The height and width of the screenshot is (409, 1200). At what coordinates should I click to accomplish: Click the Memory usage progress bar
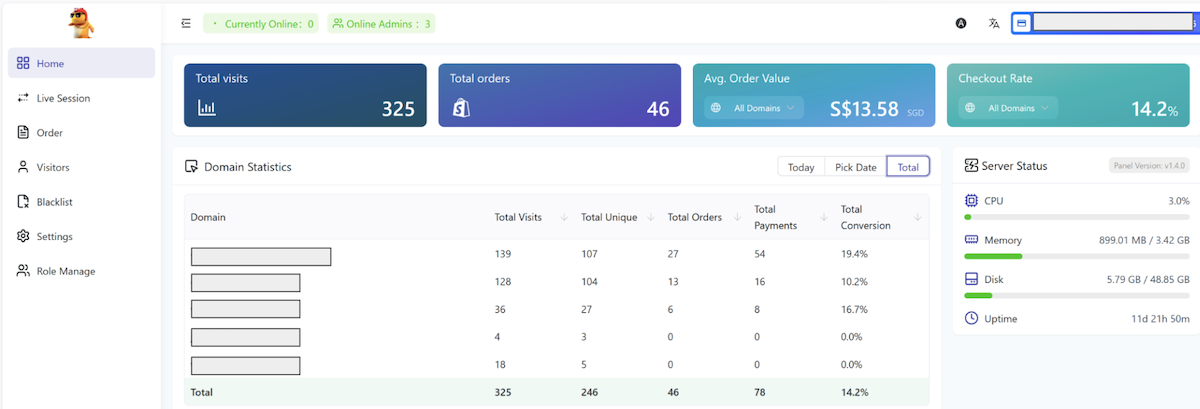(1077, 256)
